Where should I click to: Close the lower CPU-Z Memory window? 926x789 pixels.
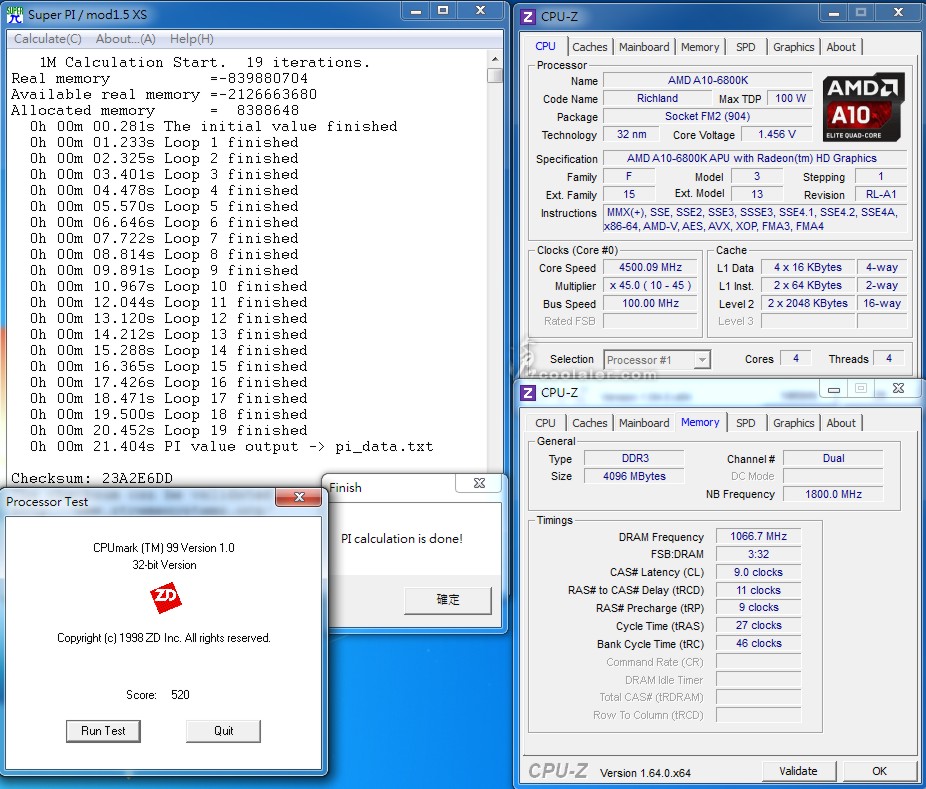point(898,388)
